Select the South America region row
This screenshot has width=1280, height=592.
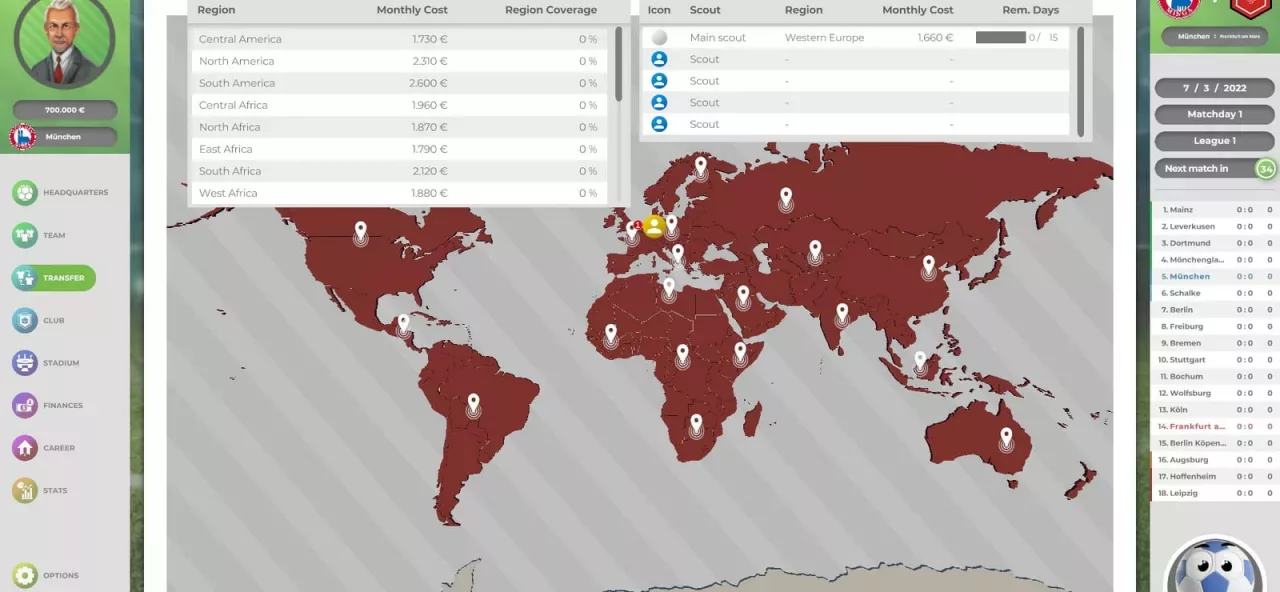point(399,83)
